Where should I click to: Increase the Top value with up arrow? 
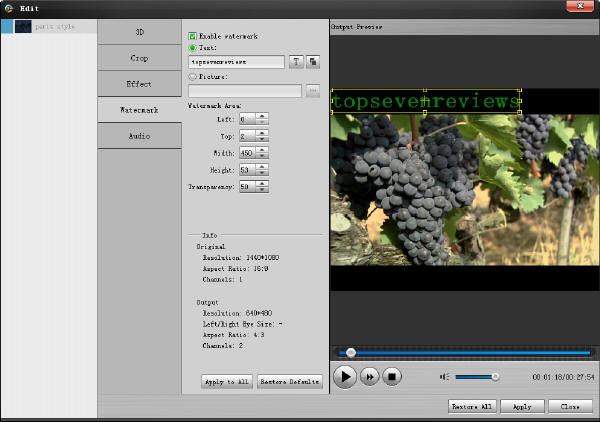(x=262, y=133)
